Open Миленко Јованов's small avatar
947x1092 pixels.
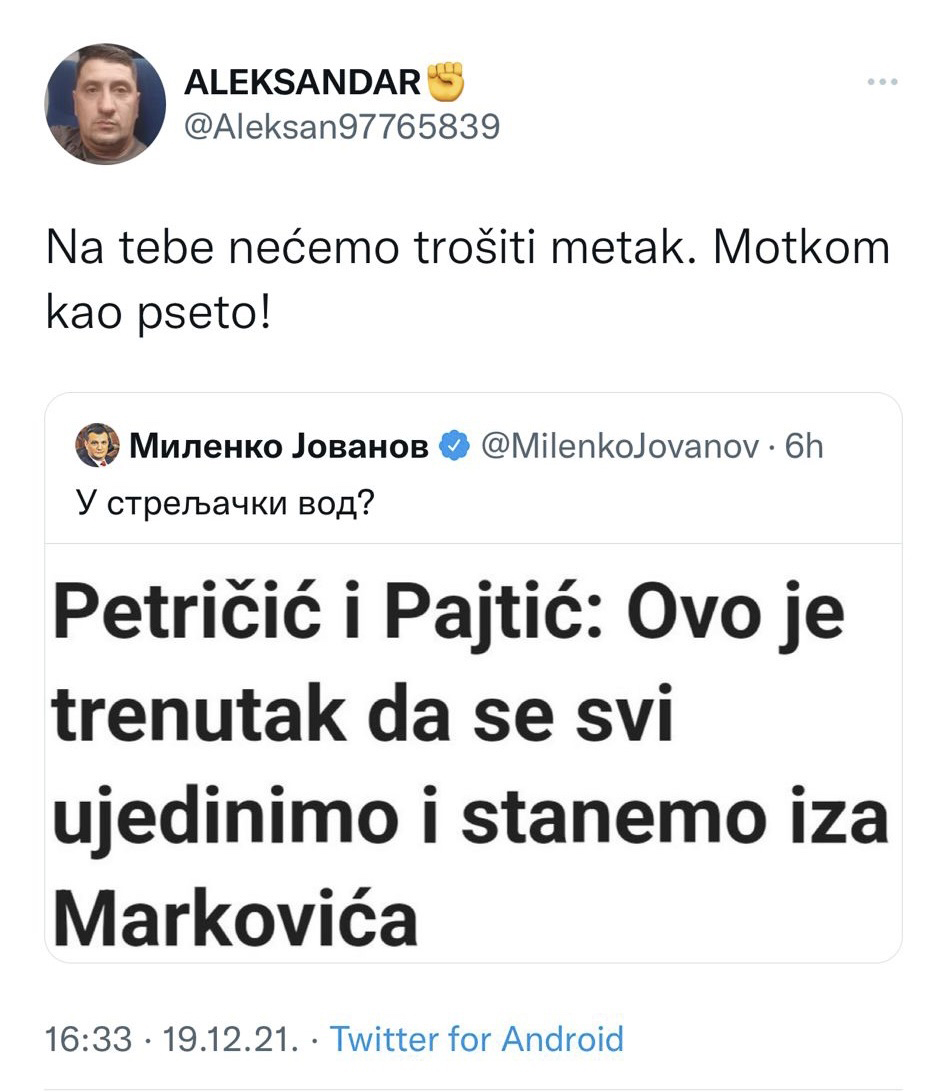(x=97, y=445)
